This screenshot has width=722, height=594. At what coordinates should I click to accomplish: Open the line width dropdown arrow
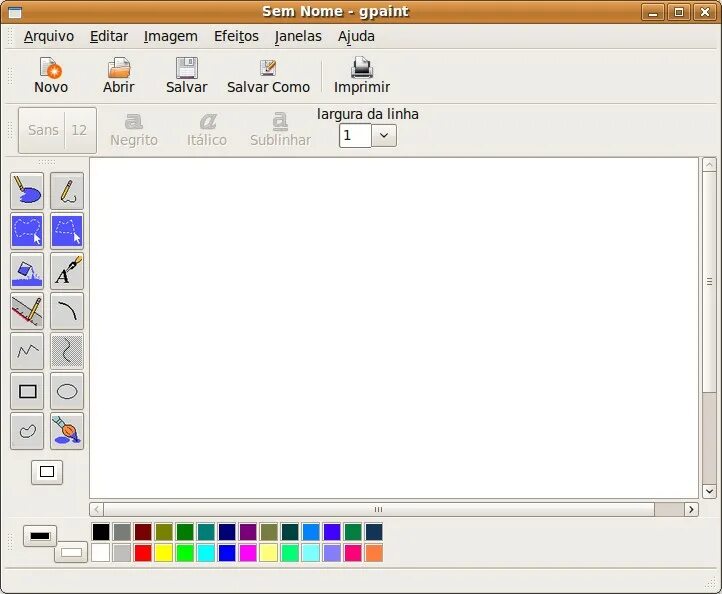click(384, 136)
